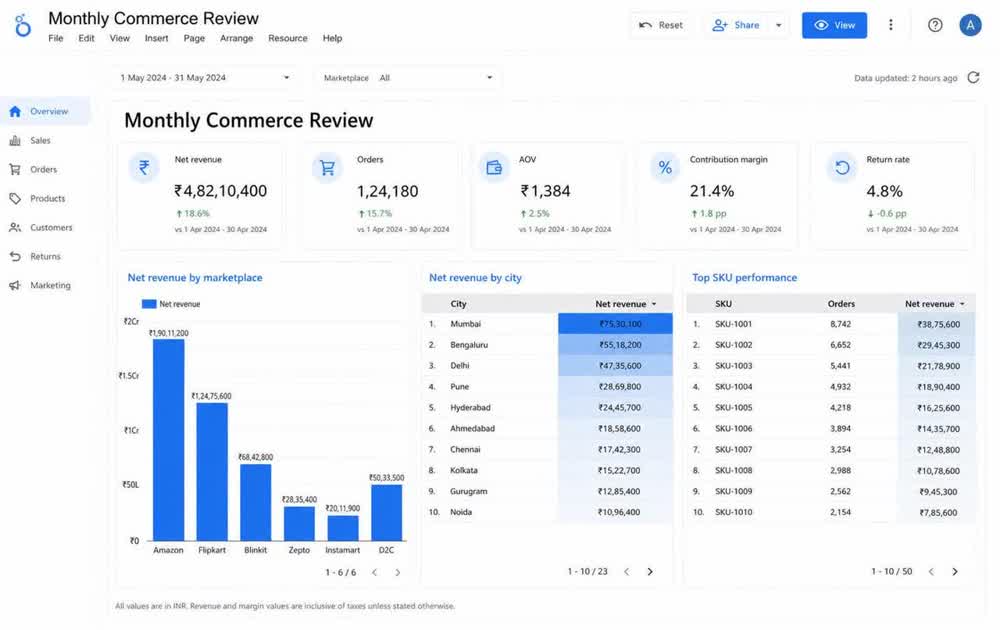Open the Page menu

[x=194, y=38]
